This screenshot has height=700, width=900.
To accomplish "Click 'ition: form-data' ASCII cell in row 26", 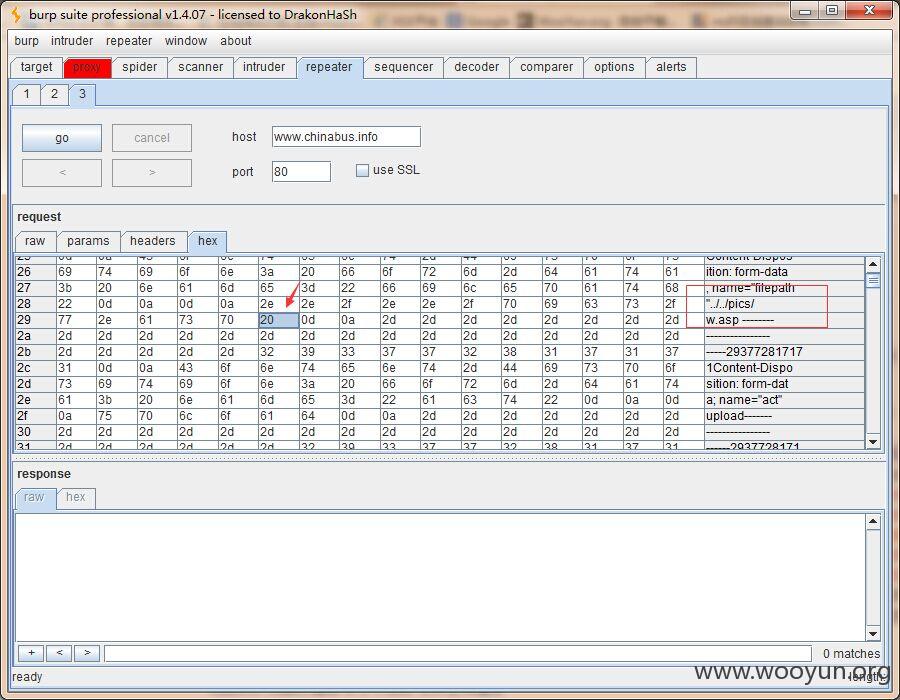I will point(784,272).
